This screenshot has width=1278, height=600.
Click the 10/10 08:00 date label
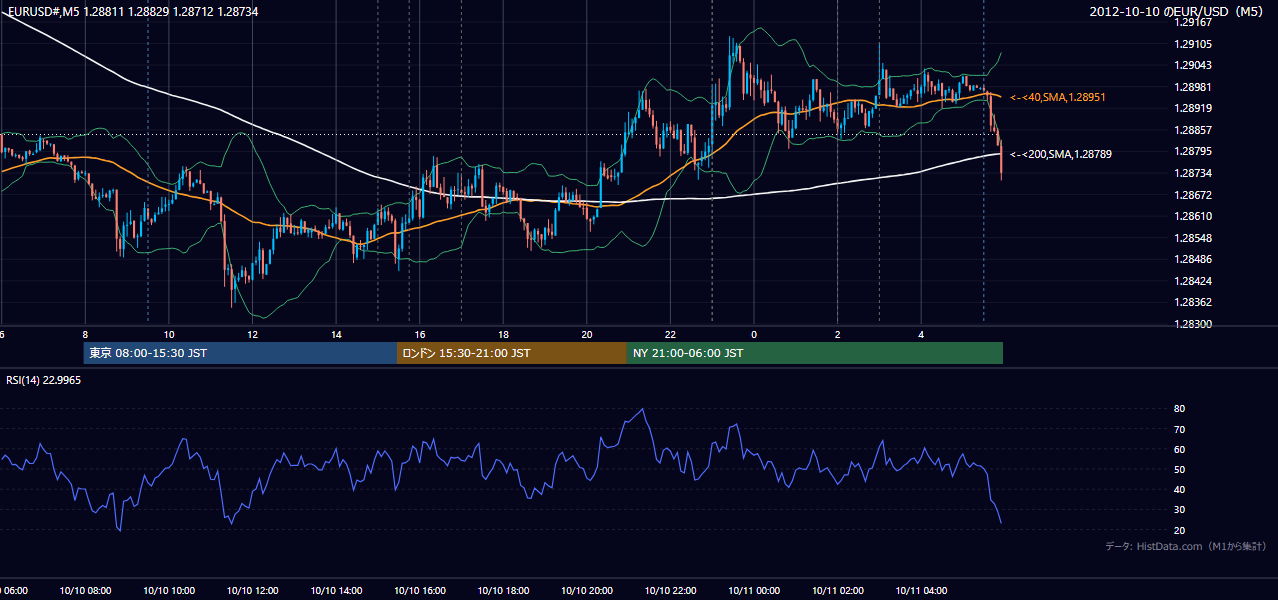pos(85,590)
